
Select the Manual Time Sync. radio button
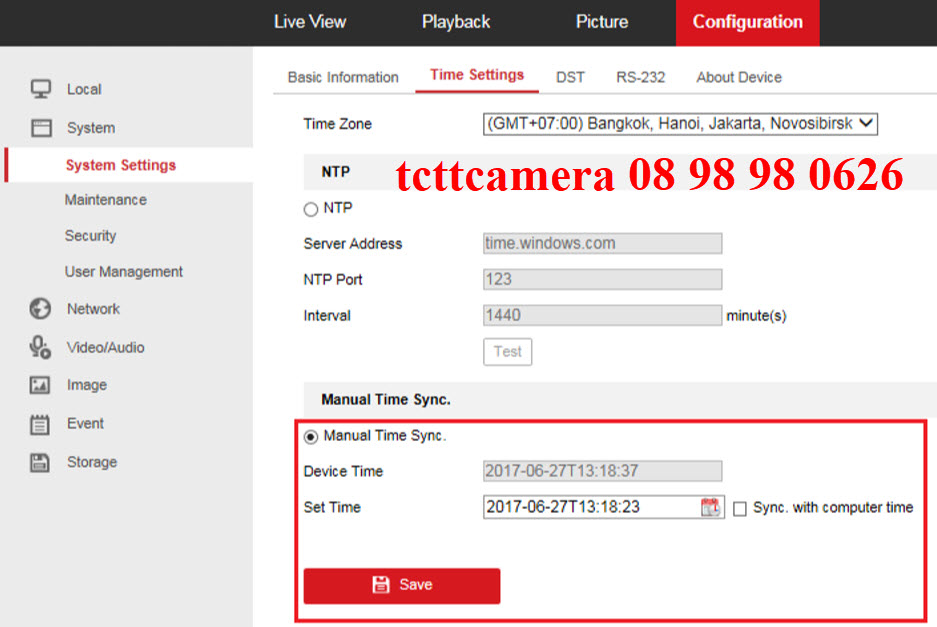click(x=311, y=436)
